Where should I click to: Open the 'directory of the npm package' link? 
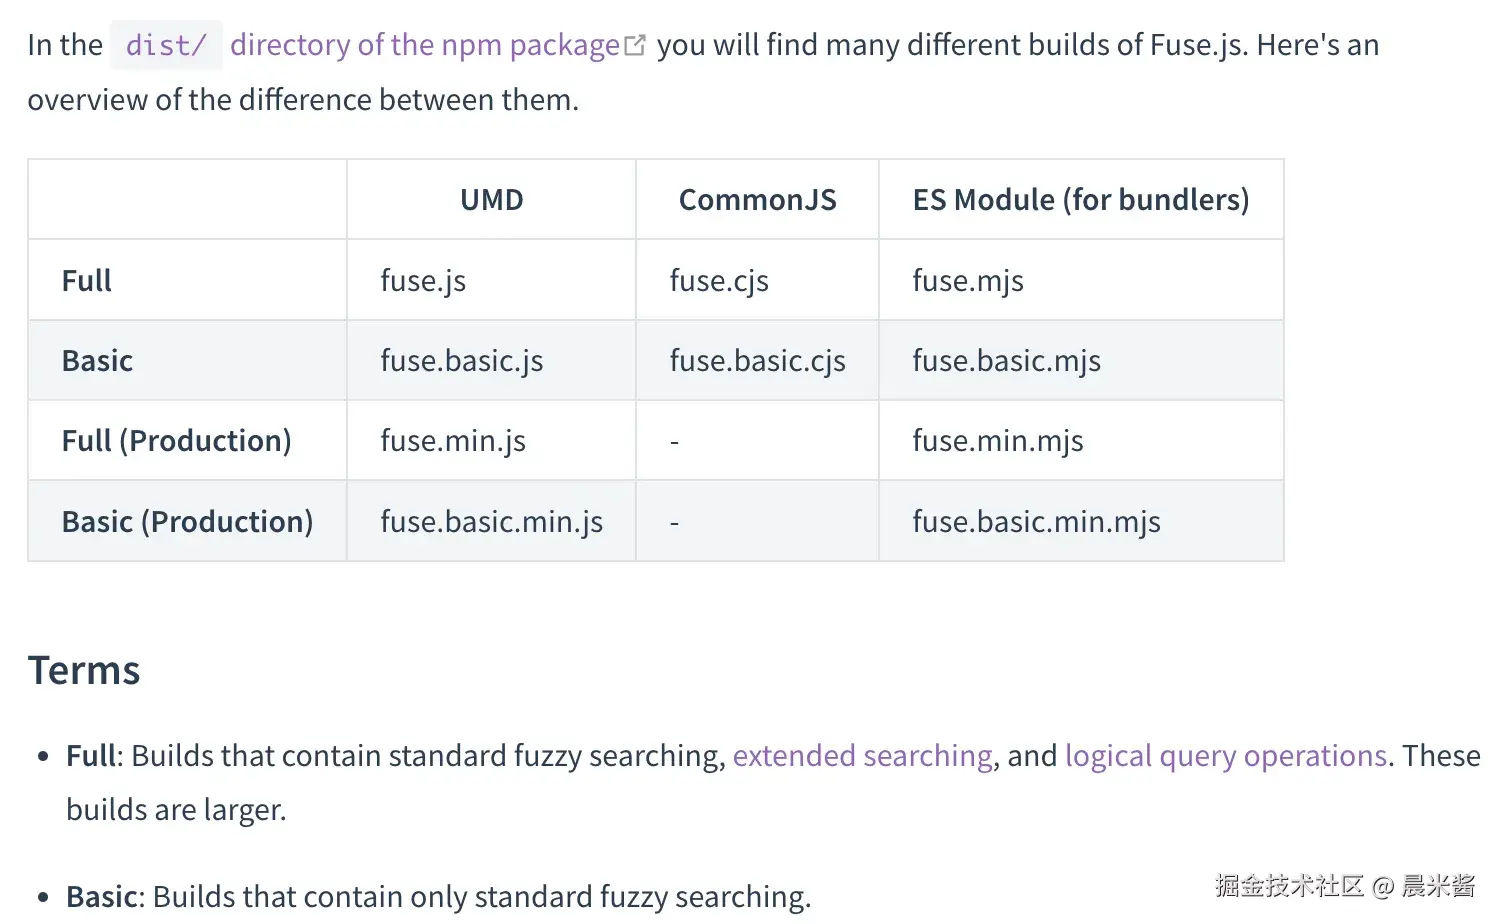click(x=424, y=45)
